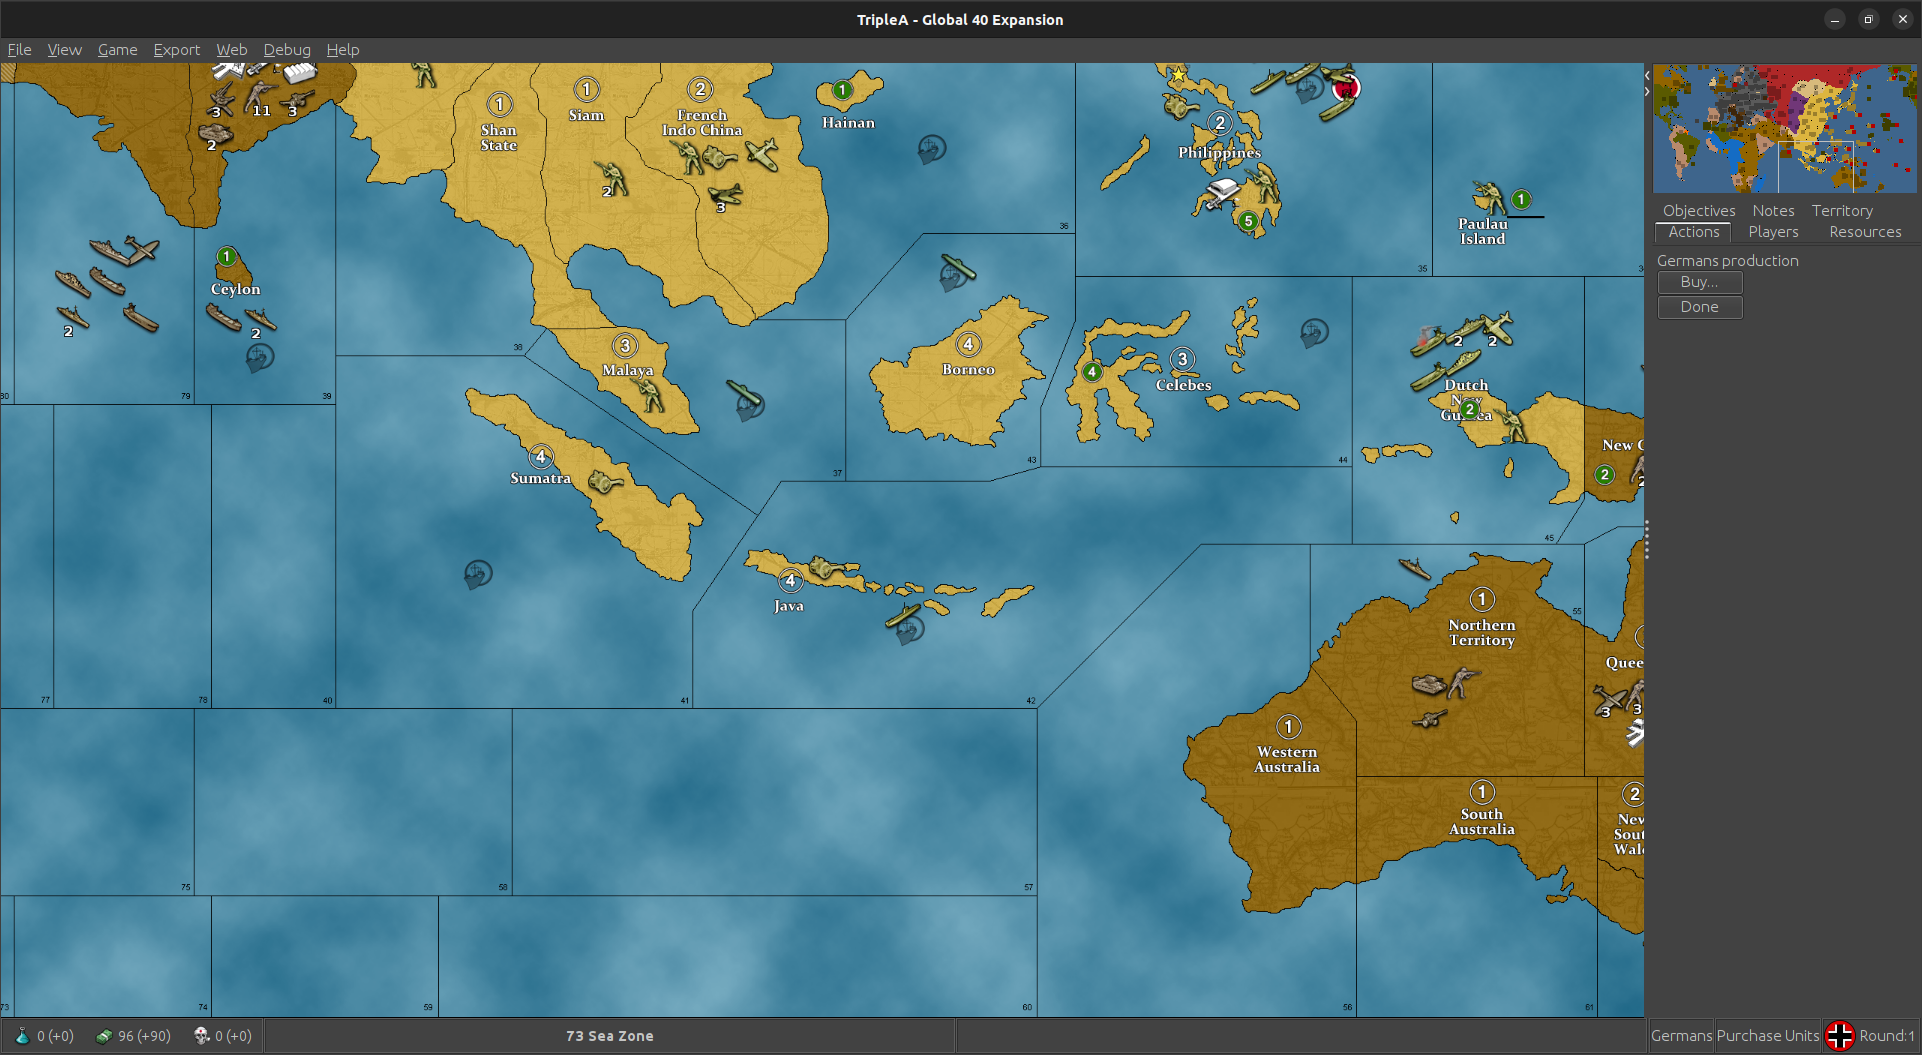This screenshot has width=1922, height=1055.
Task: Select the tank in India
Action: click(214, 132)
